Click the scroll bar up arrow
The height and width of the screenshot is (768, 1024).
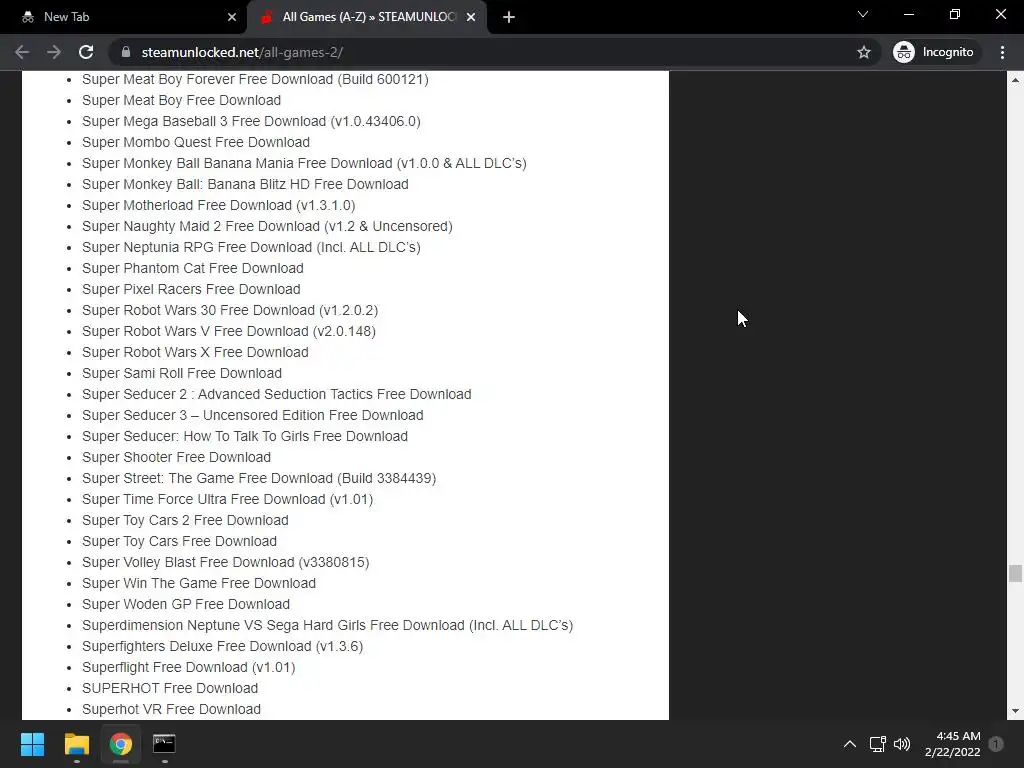[1015, 80]
